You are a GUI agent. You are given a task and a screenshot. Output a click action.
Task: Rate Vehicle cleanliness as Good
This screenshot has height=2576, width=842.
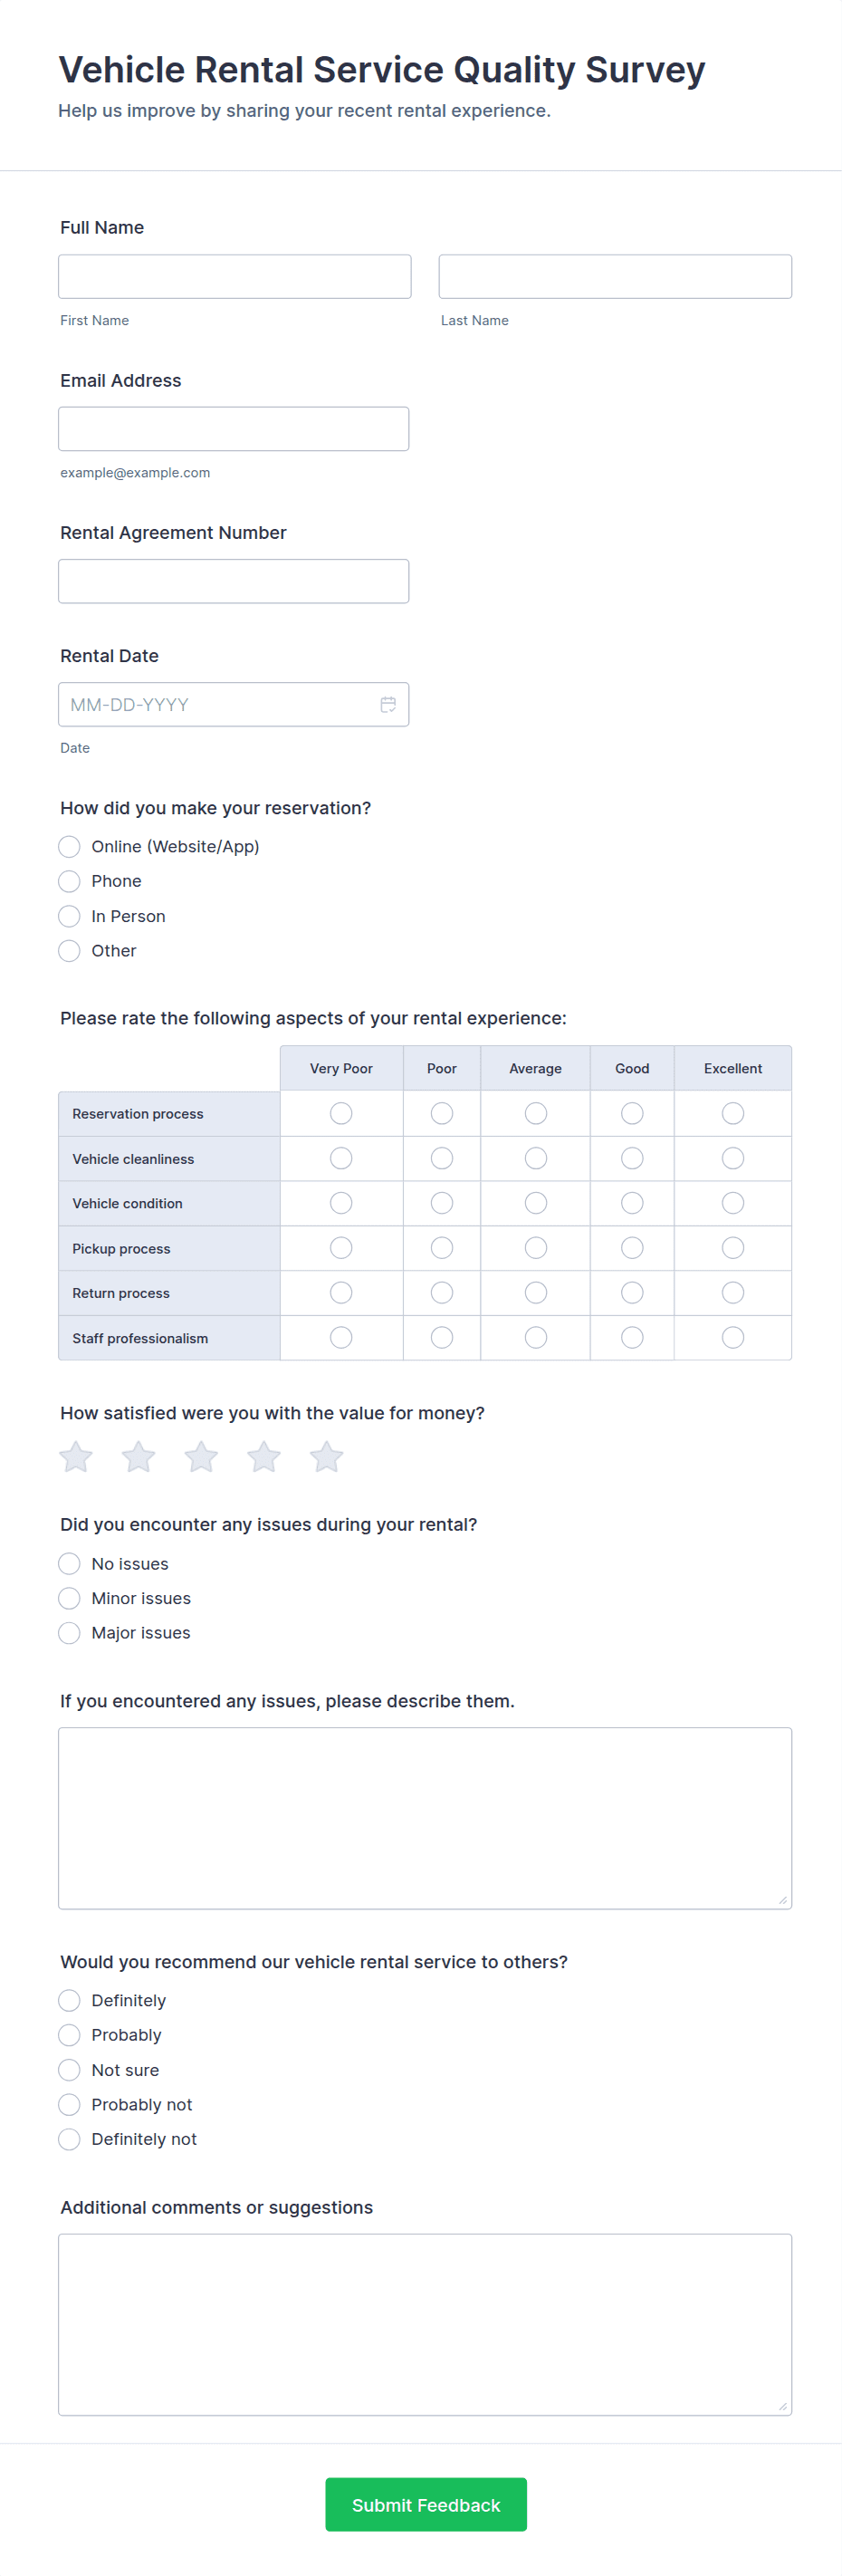[x=632, y=1158]
